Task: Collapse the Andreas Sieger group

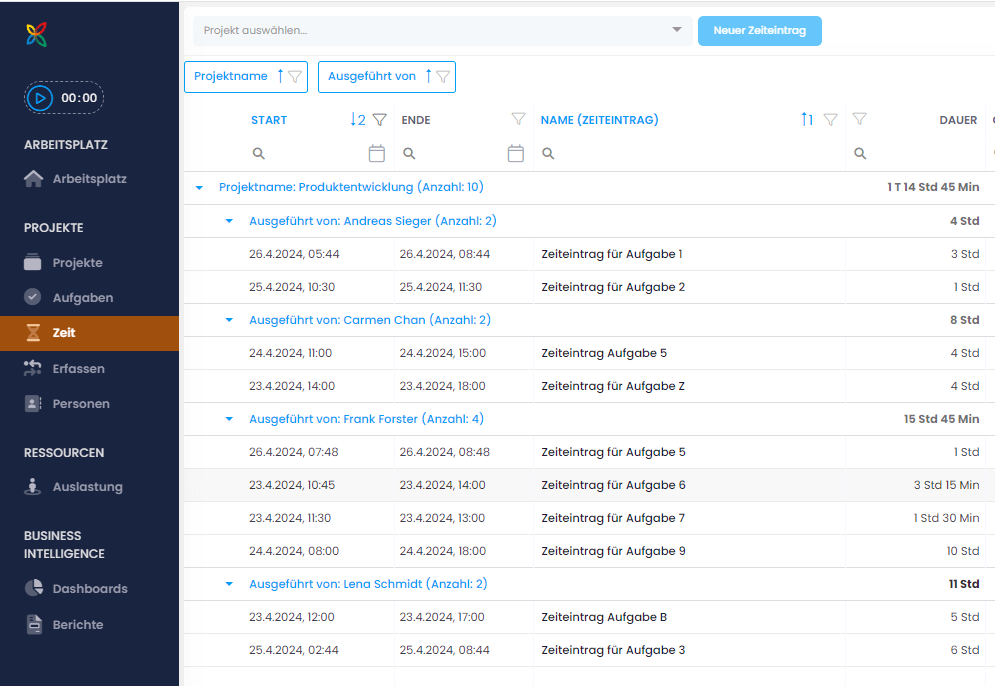Action: coord(229,221)
